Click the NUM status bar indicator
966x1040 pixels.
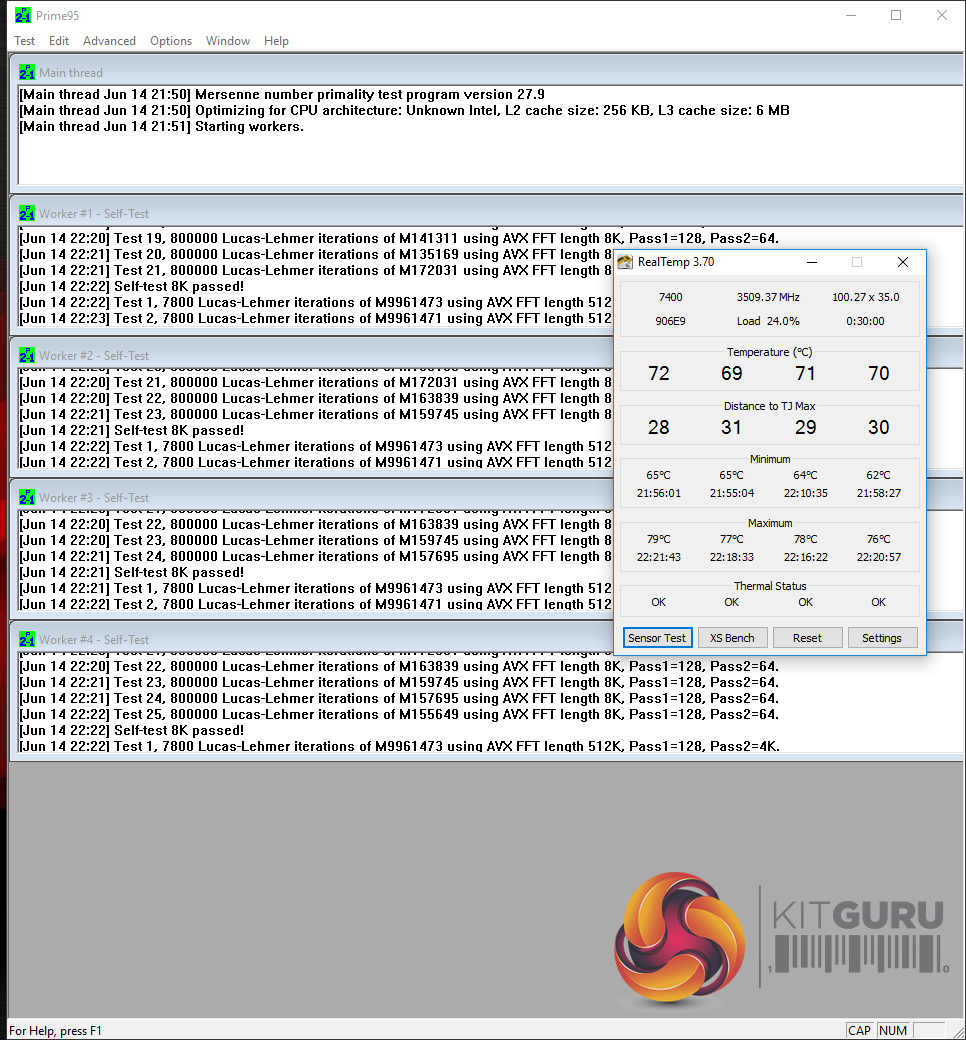[893, 1031]
